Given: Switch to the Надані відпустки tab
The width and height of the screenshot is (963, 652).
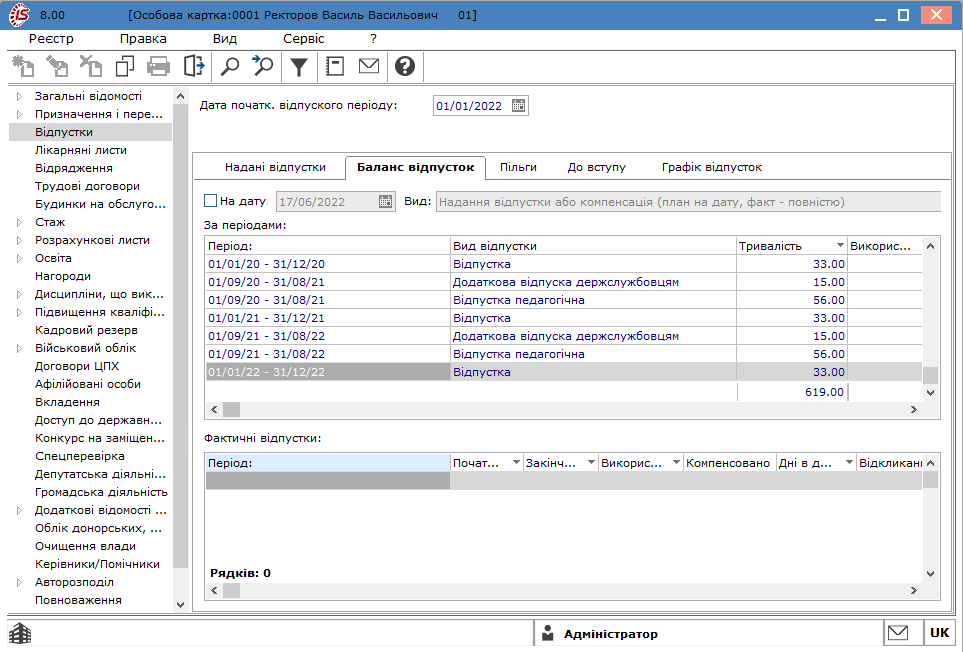Looking at the screenshot, I should coord(275,167).
